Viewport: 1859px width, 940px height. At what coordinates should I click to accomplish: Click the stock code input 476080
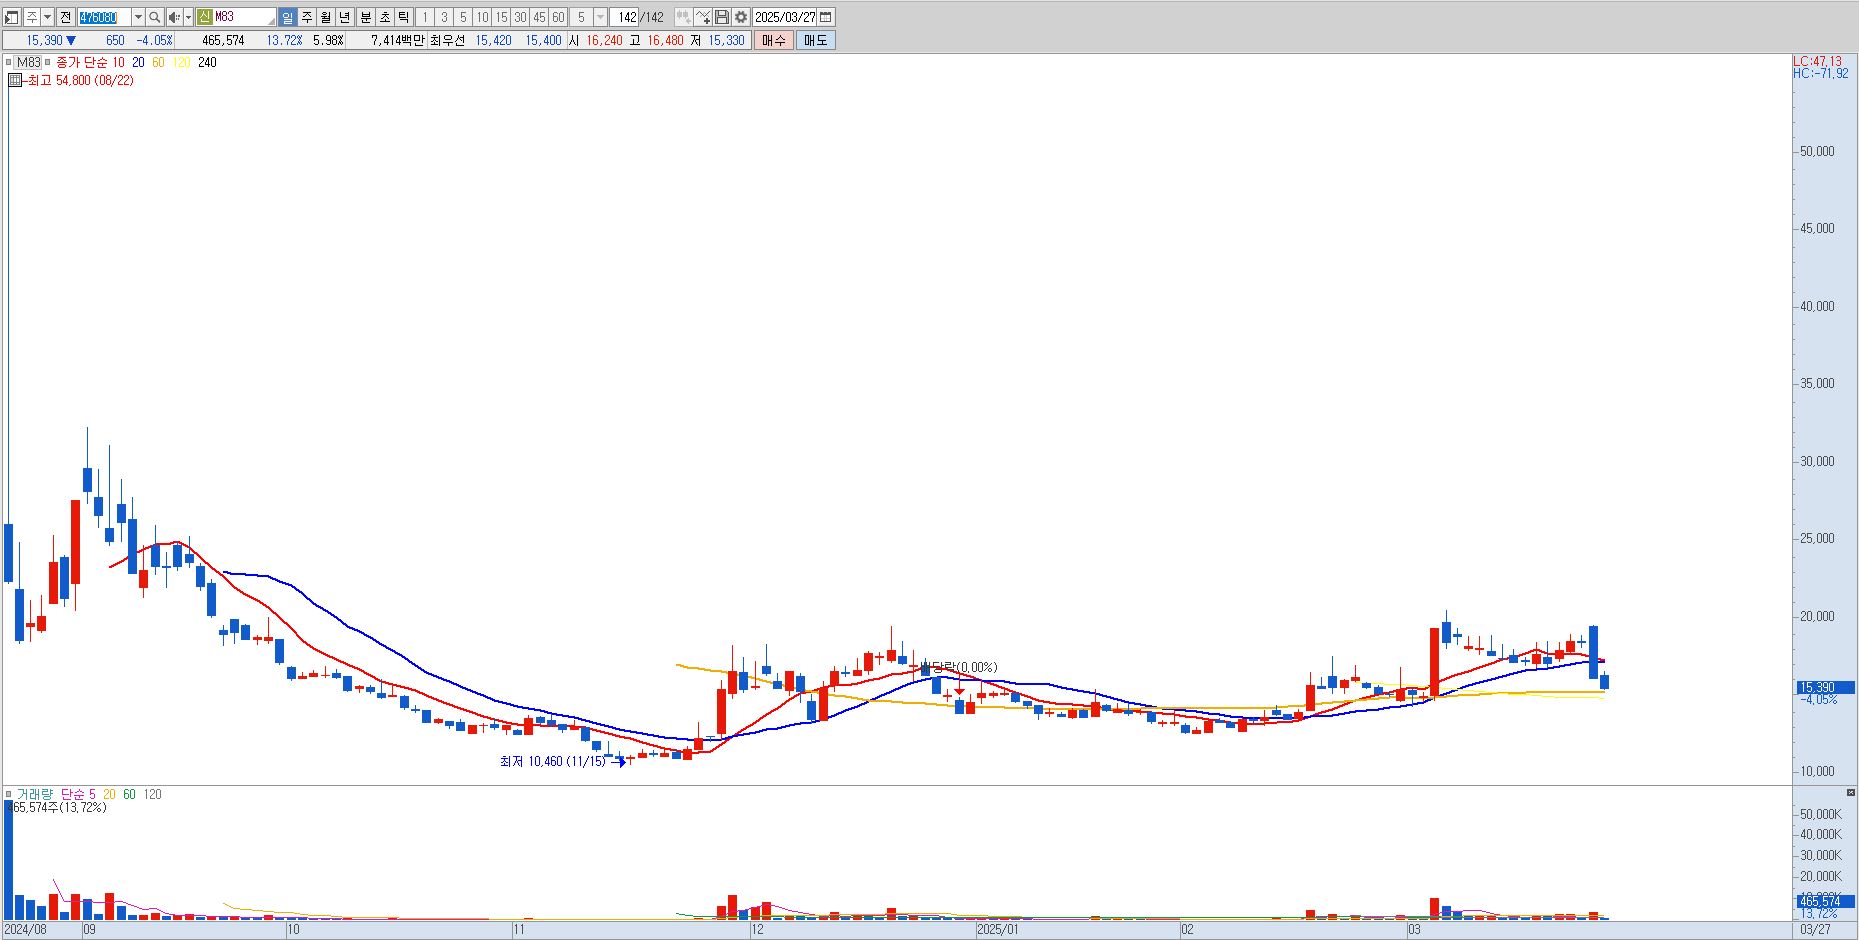(x=104, y=17)
